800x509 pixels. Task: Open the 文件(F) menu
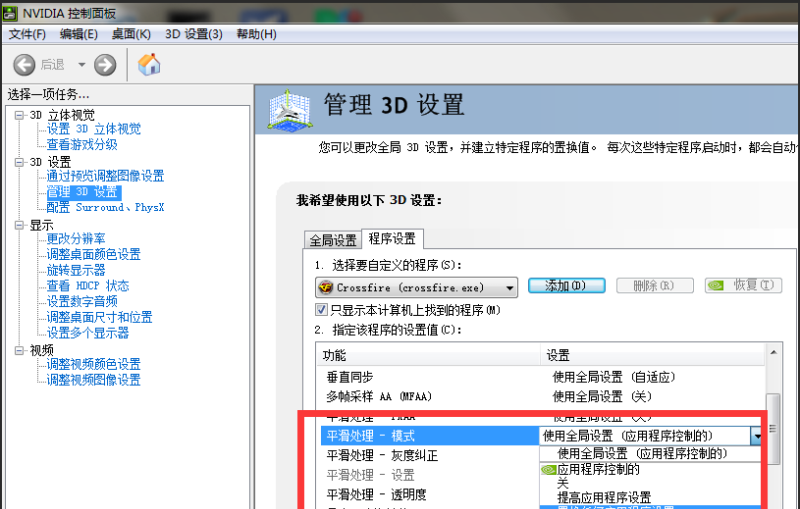[28, 34]
